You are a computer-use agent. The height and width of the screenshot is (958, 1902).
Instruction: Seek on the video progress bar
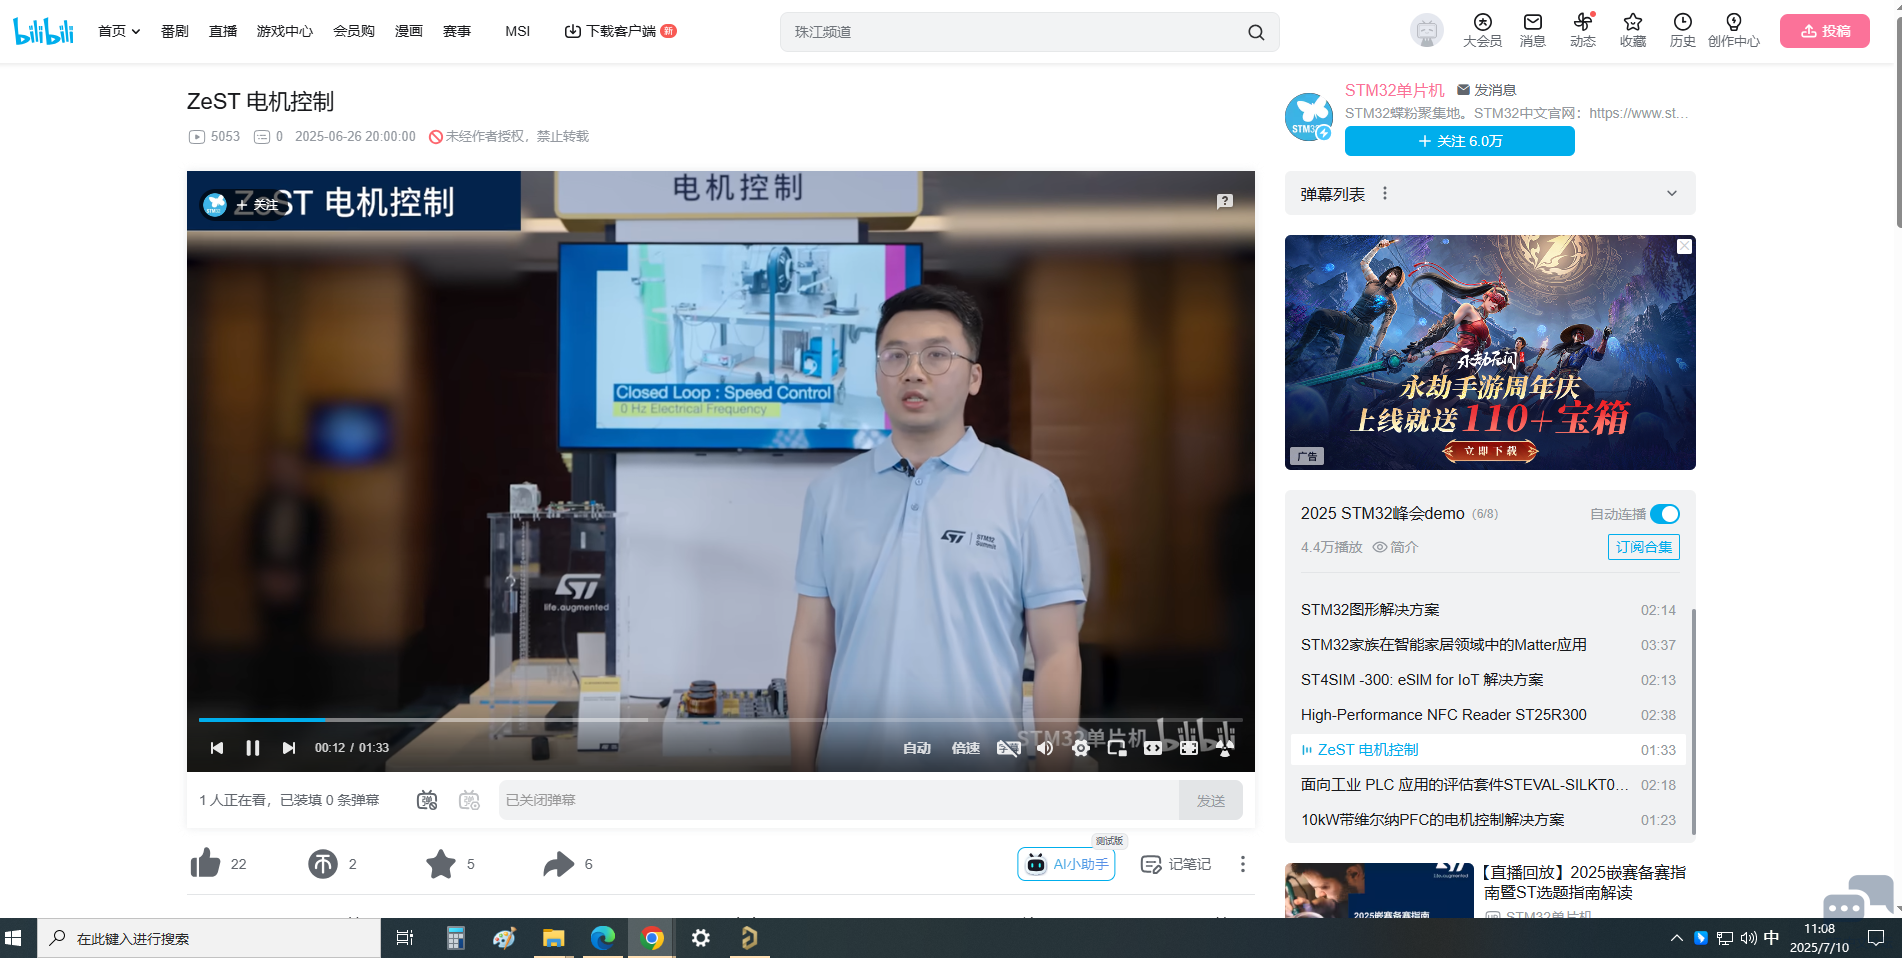(x=720, y=719)
